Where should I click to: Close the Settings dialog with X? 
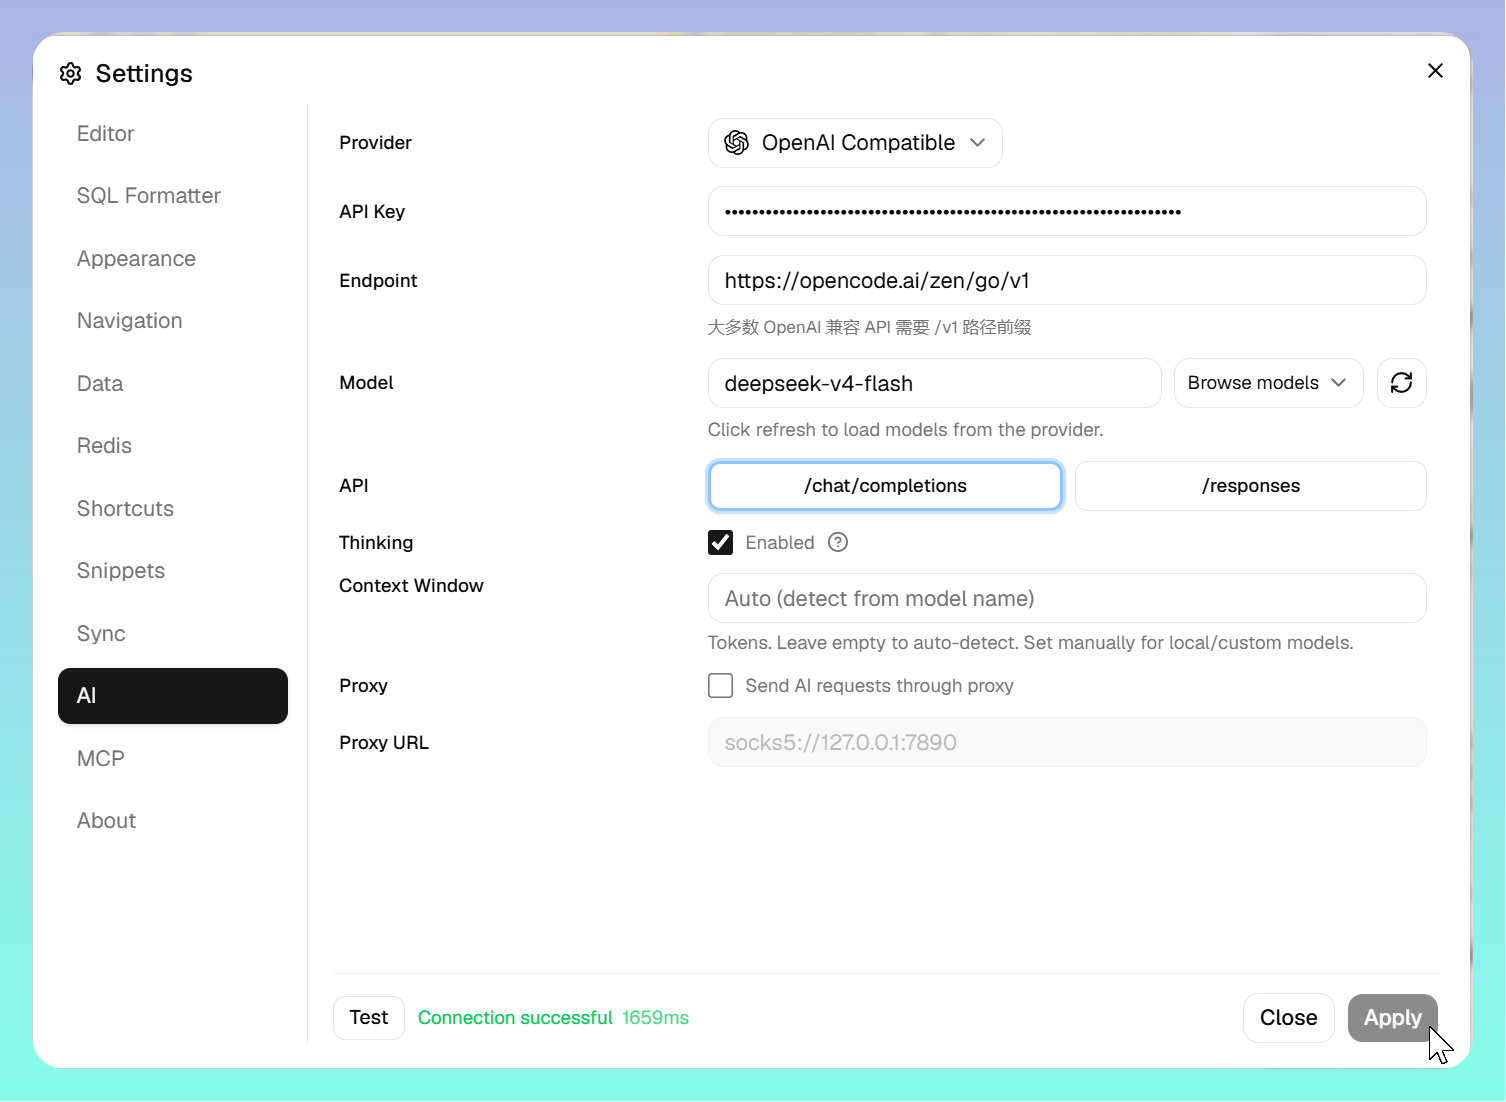pyautogui.click(x=1435, y=70)
